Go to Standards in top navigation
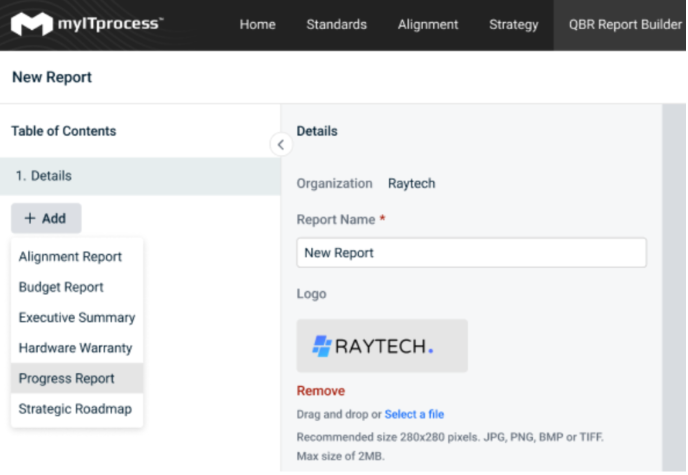The width and height of the screenshot is (688, 475). coord(337,24)
